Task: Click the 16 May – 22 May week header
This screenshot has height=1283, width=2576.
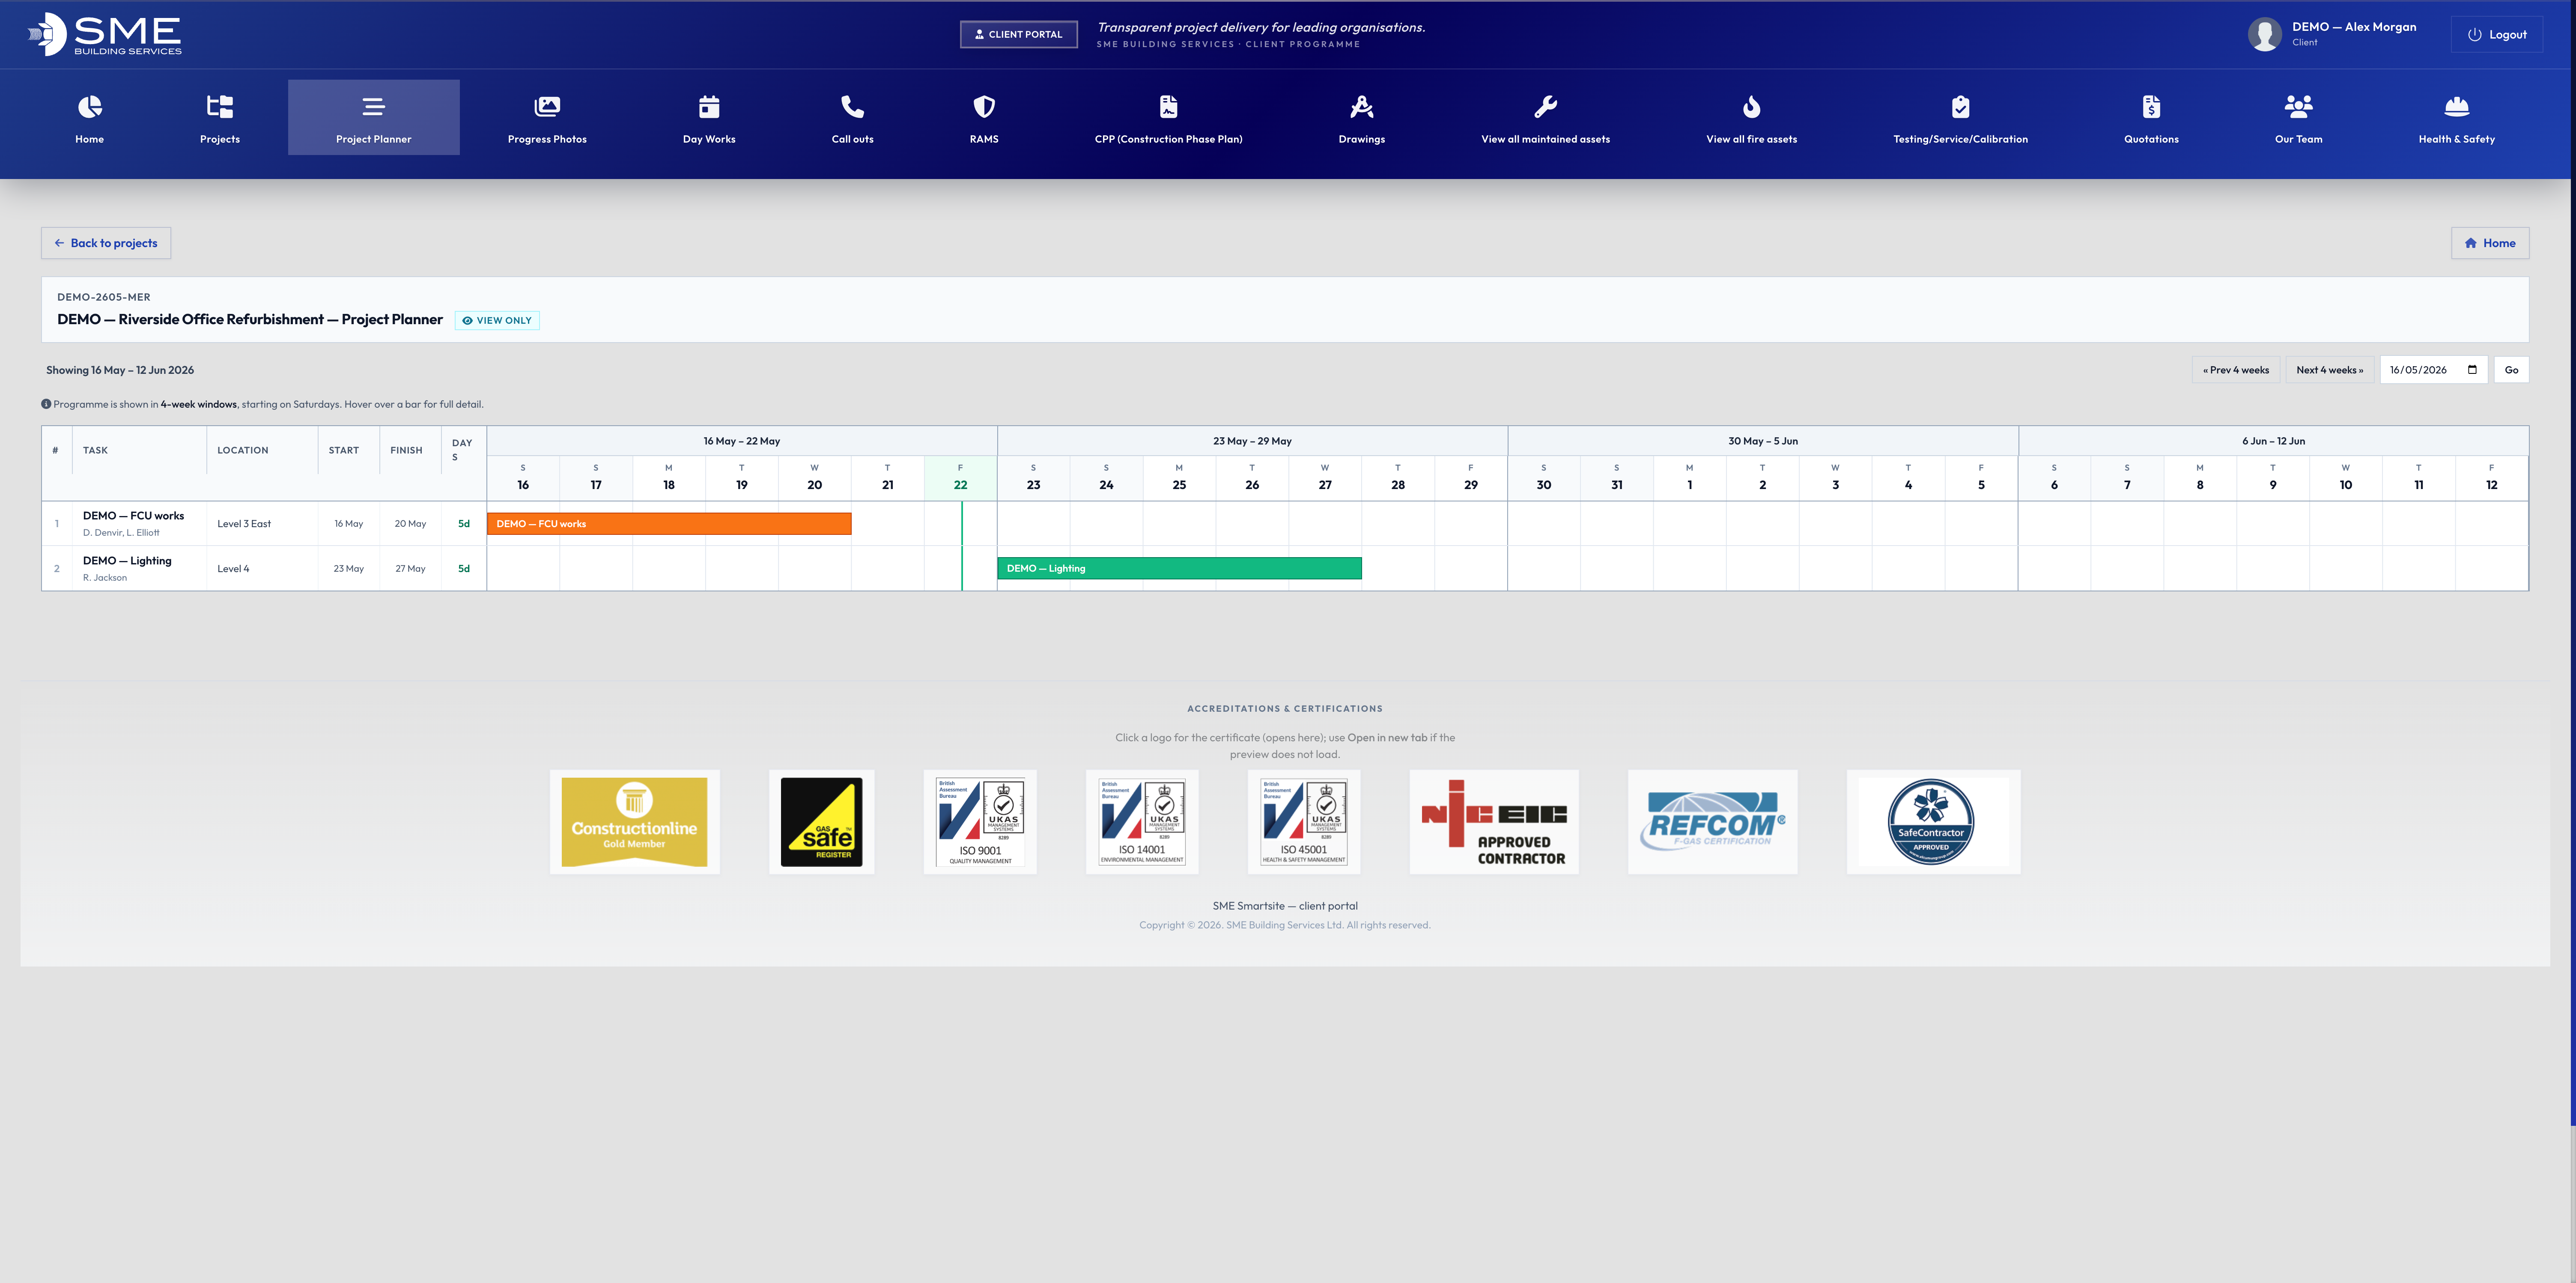Action: (742, 441)
